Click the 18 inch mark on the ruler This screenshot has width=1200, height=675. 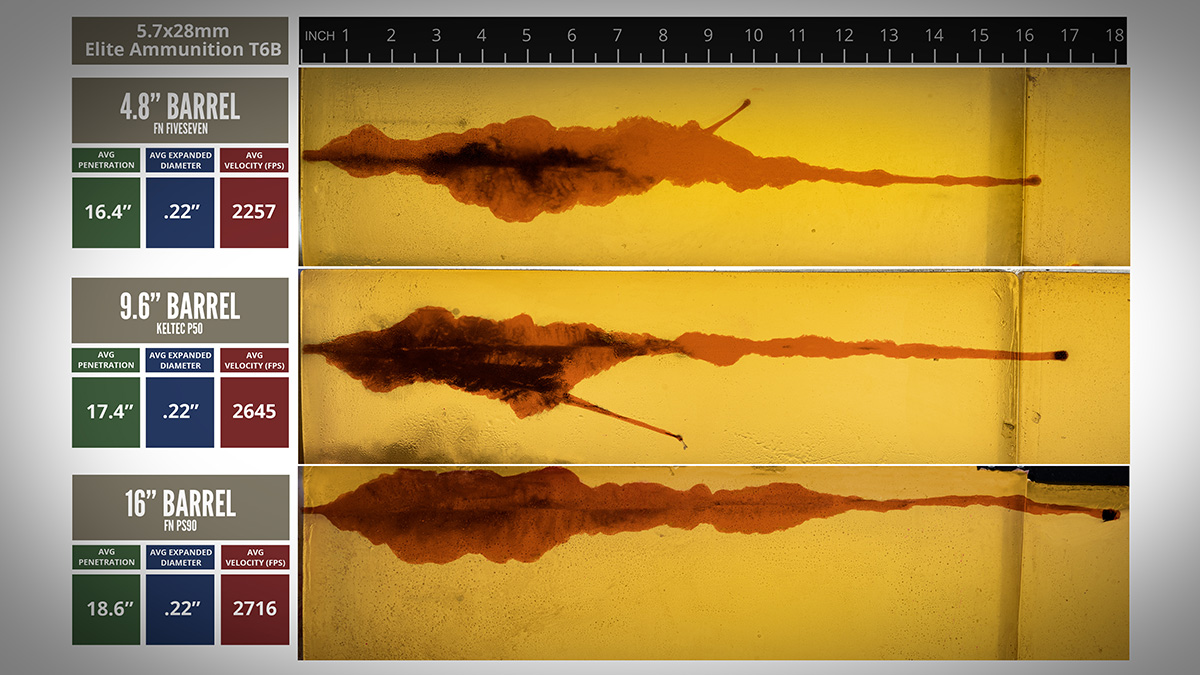tap(1114, 36)
